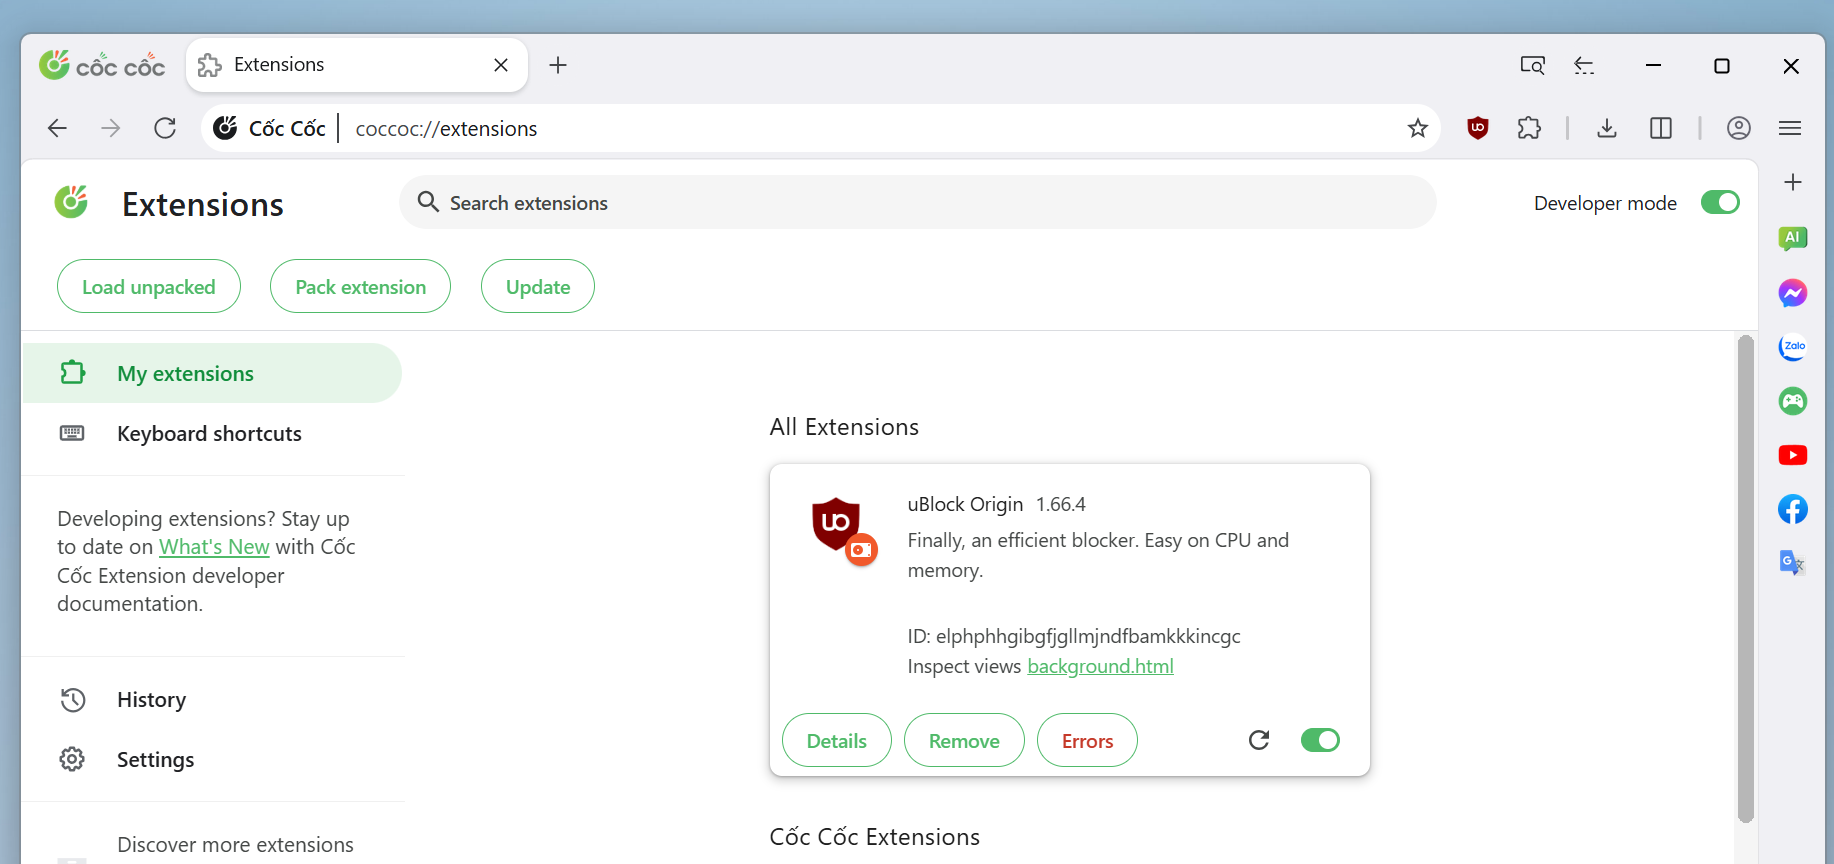This screenshot has width=1834, height=864.
Task: Click the Cốc Cốc site info chip
Action: point(270,128)
